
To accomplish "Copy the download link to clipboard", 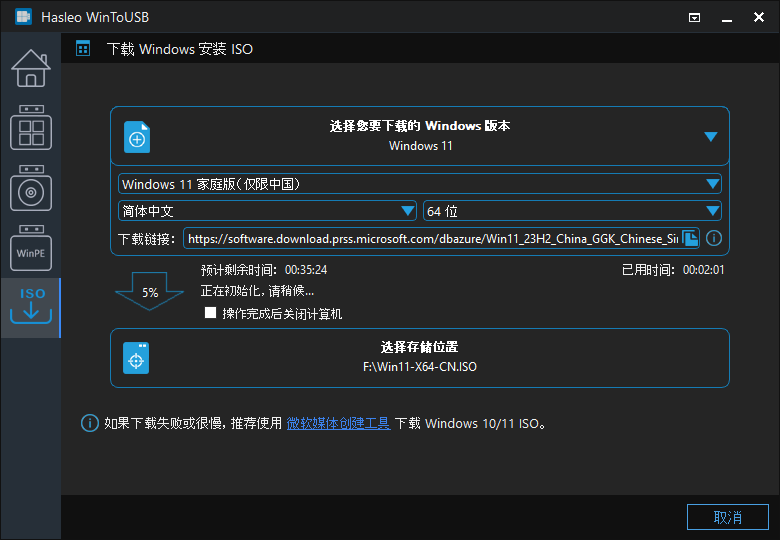I will coord(690,238).
